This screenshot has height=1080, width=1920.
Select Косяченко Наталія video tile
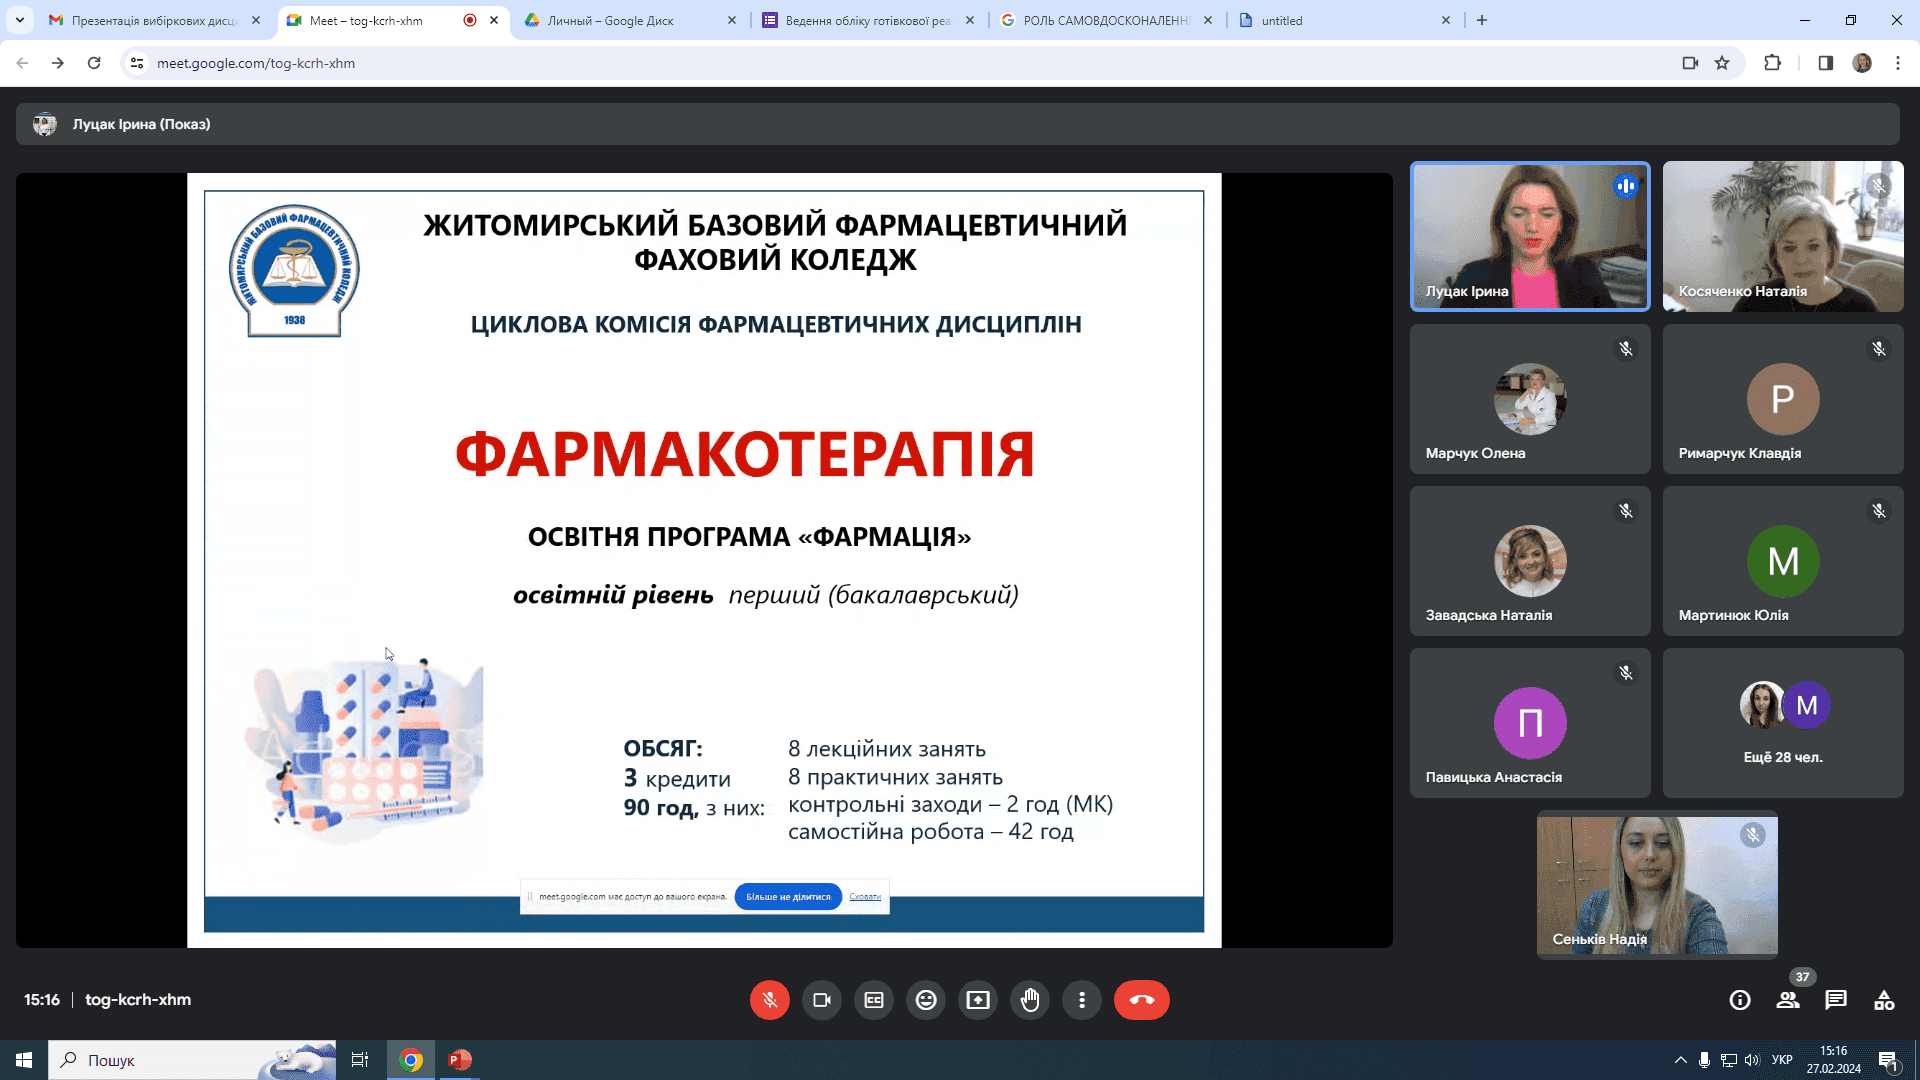pos(1783,236)
